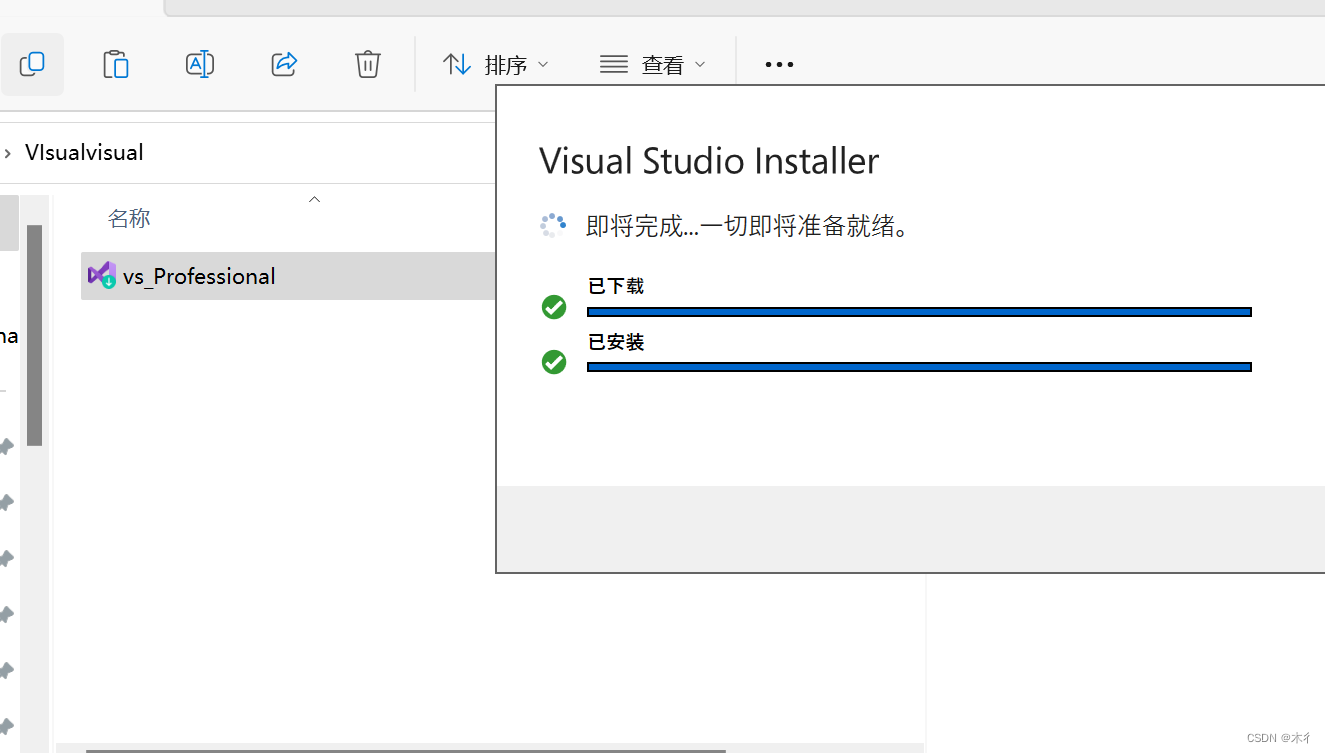Click the horizontal scrollbar under file list
Viewport: 1325px width, 753px height.
pyautogui.click(x=405, y=749)
